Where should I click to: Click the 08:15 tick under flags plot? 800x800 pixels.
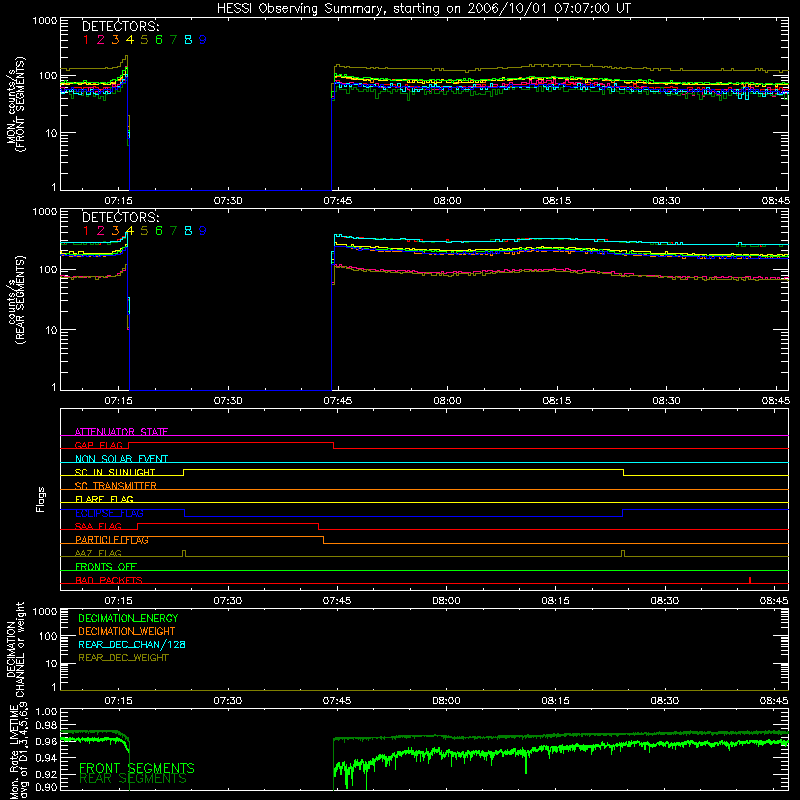556,601
